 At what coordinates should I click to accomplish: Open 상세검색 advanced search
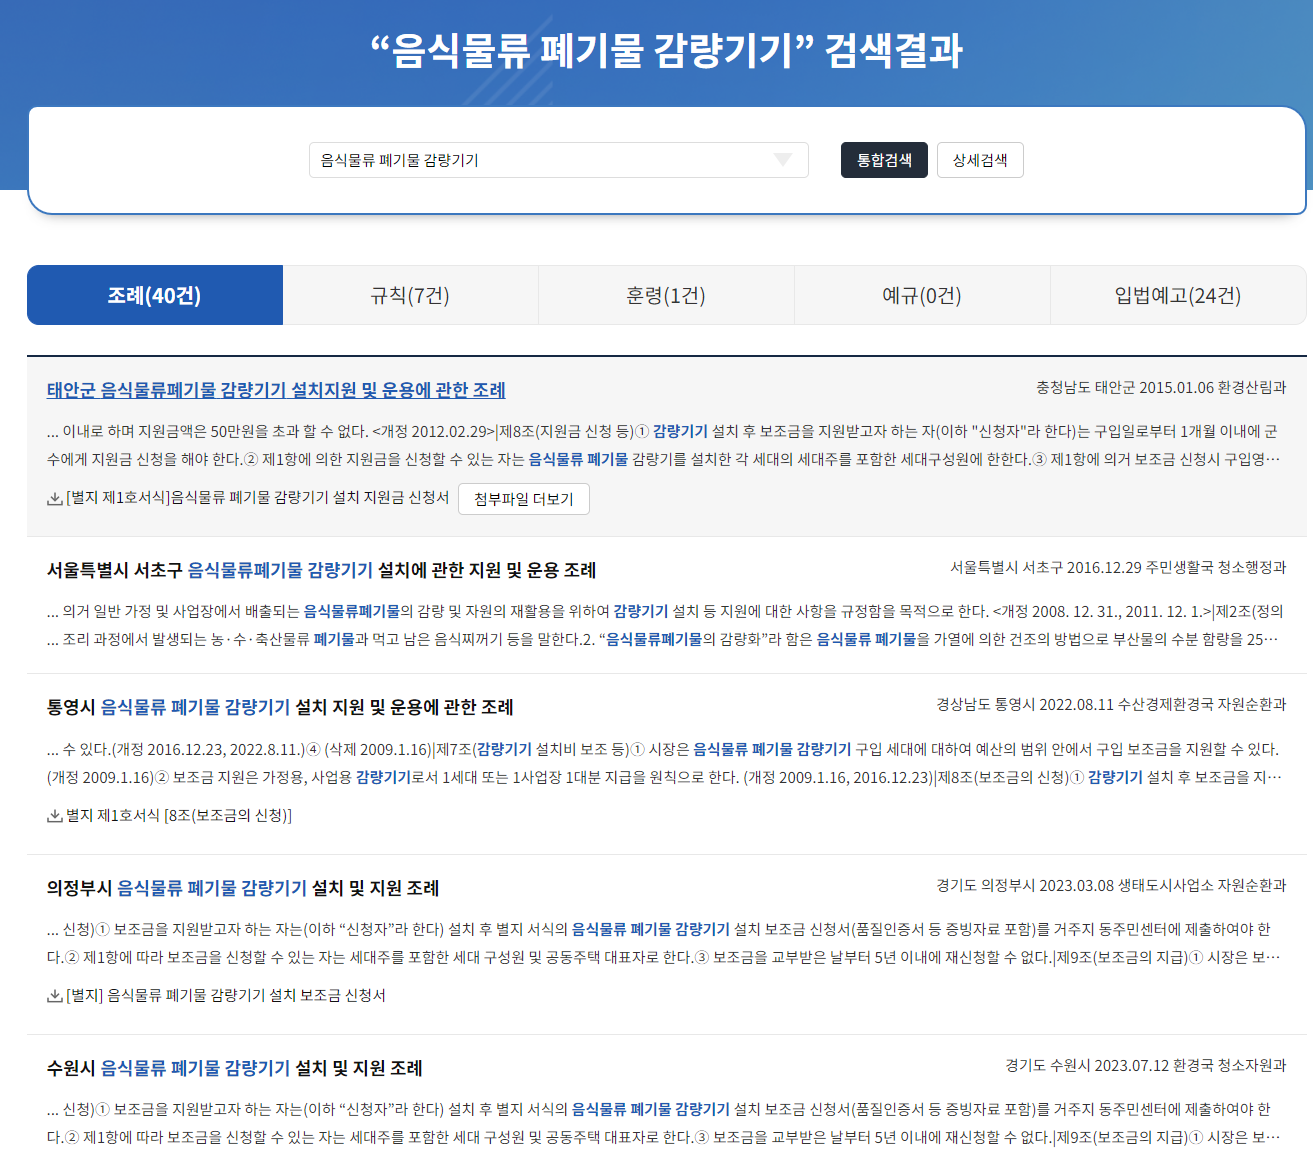[x=979, y=160]
